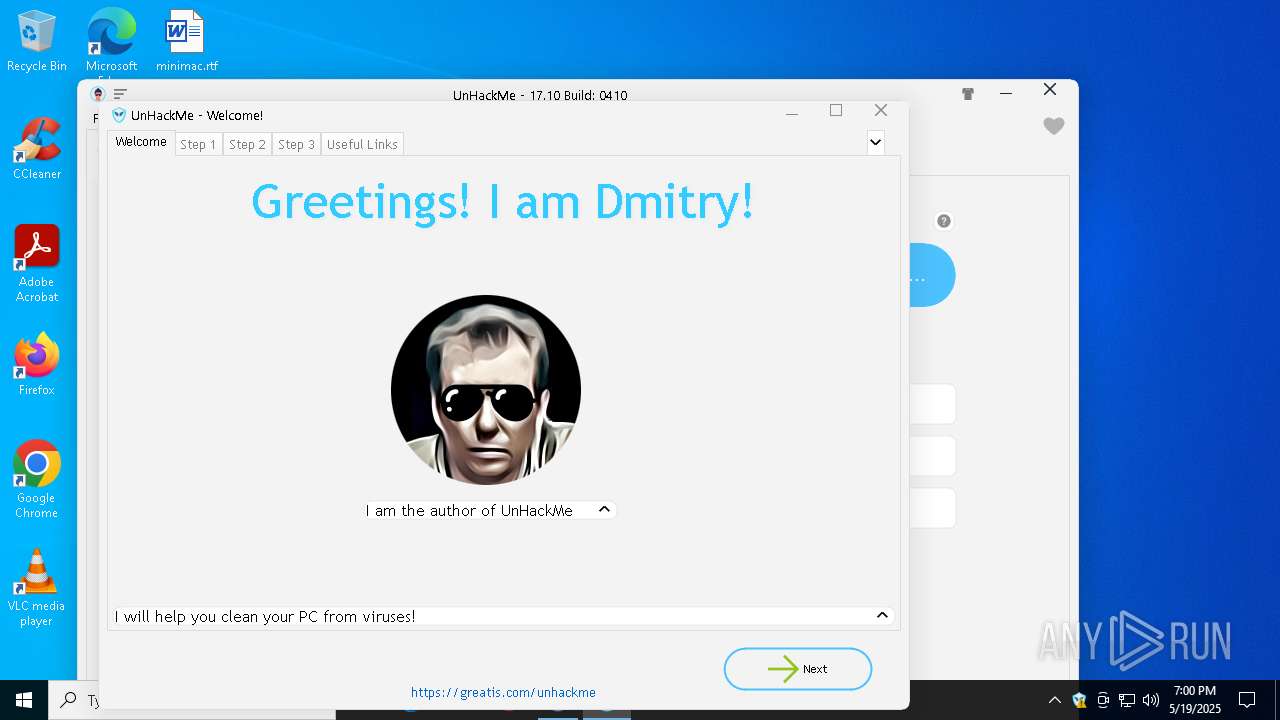Open the hamburger menu in main UnHackMe window
Image resolution: width=1280 pixels, height=720 pixels.
[x=120, y=94]
